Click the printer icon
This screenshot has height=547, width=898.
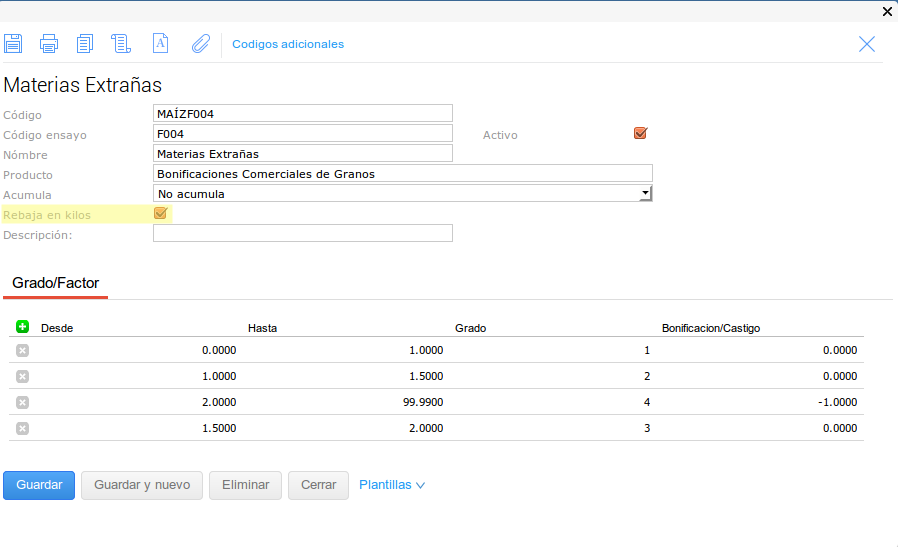[x=49, y=44]
